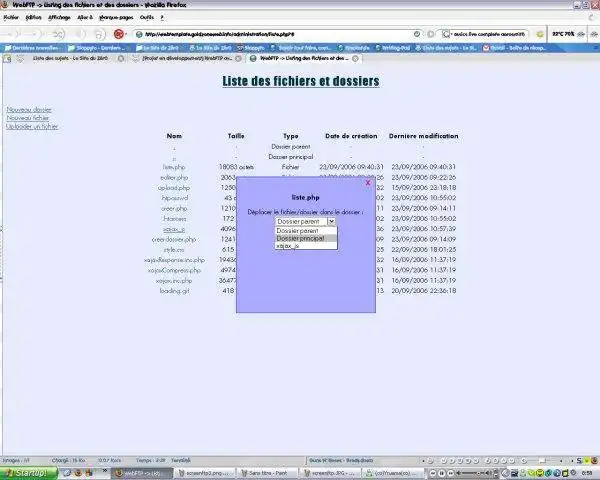Open the destination folder dropdown arrow

(331, 222)
